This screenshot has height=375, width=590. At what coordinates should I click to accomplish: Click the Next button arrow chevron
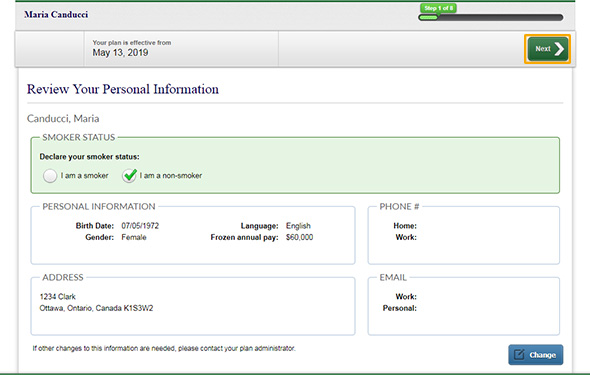click(x=559, y=49)
